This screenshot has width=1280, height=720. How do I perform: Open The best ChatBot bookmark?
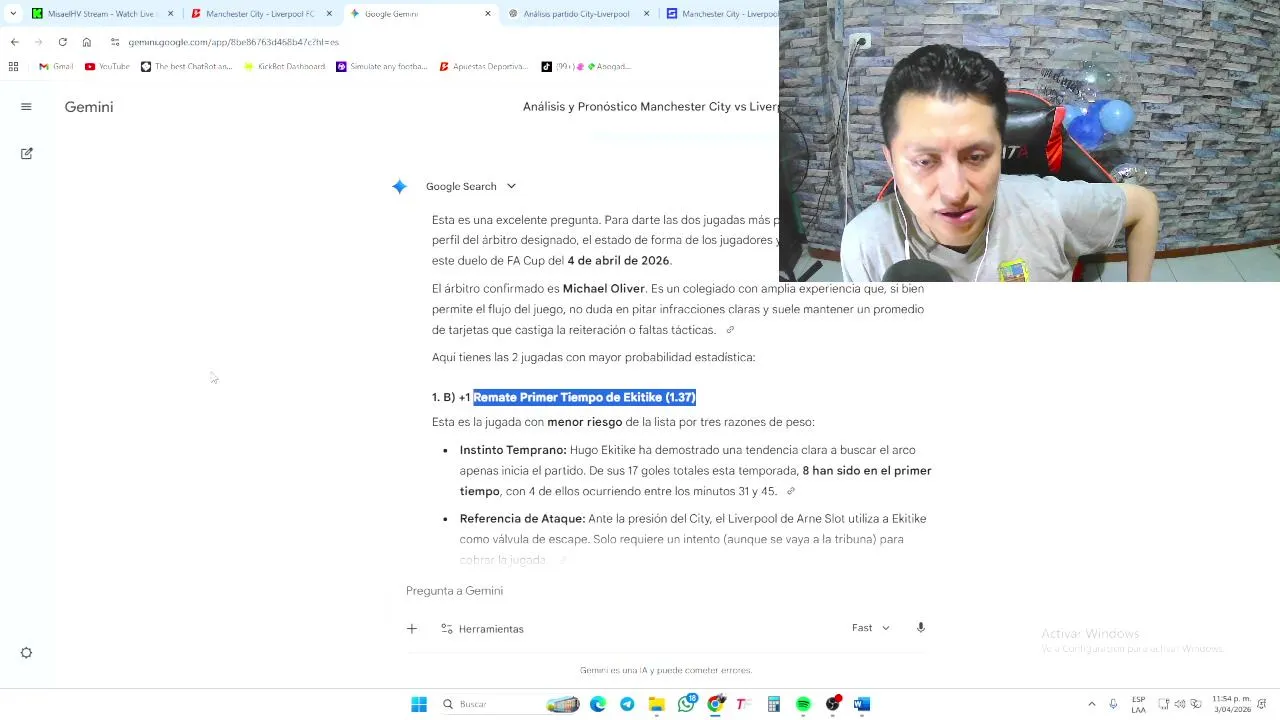click(x=186, y=66)
